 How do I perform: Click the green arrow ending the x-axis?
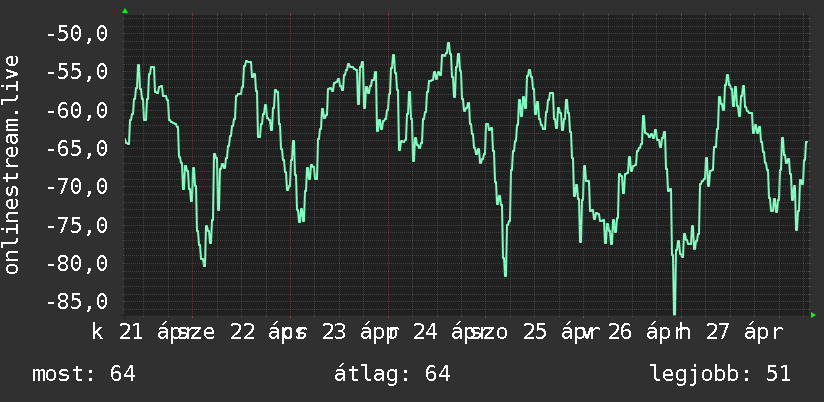(x=813, y=315)
